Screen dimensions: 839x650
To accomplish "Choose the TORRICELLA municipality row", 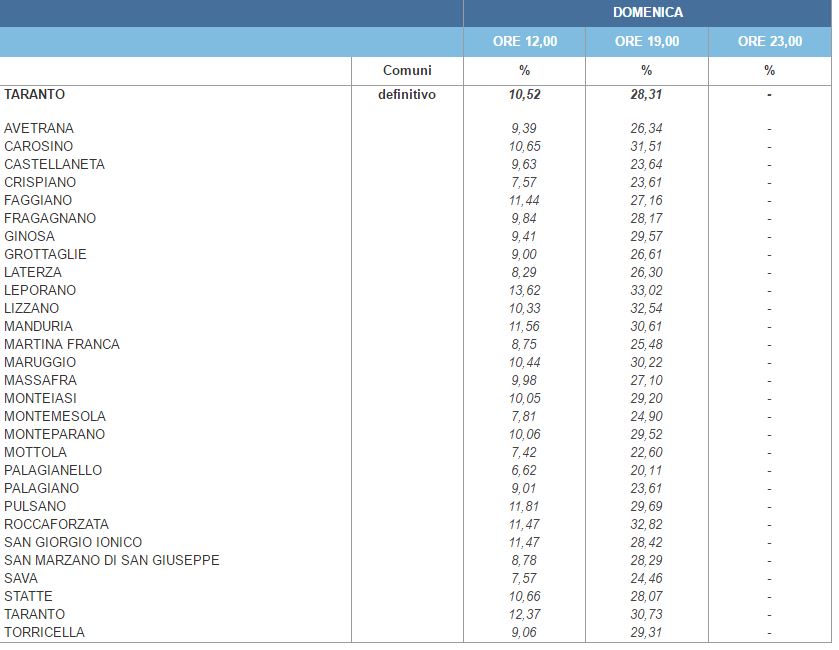I will (44, 633).
